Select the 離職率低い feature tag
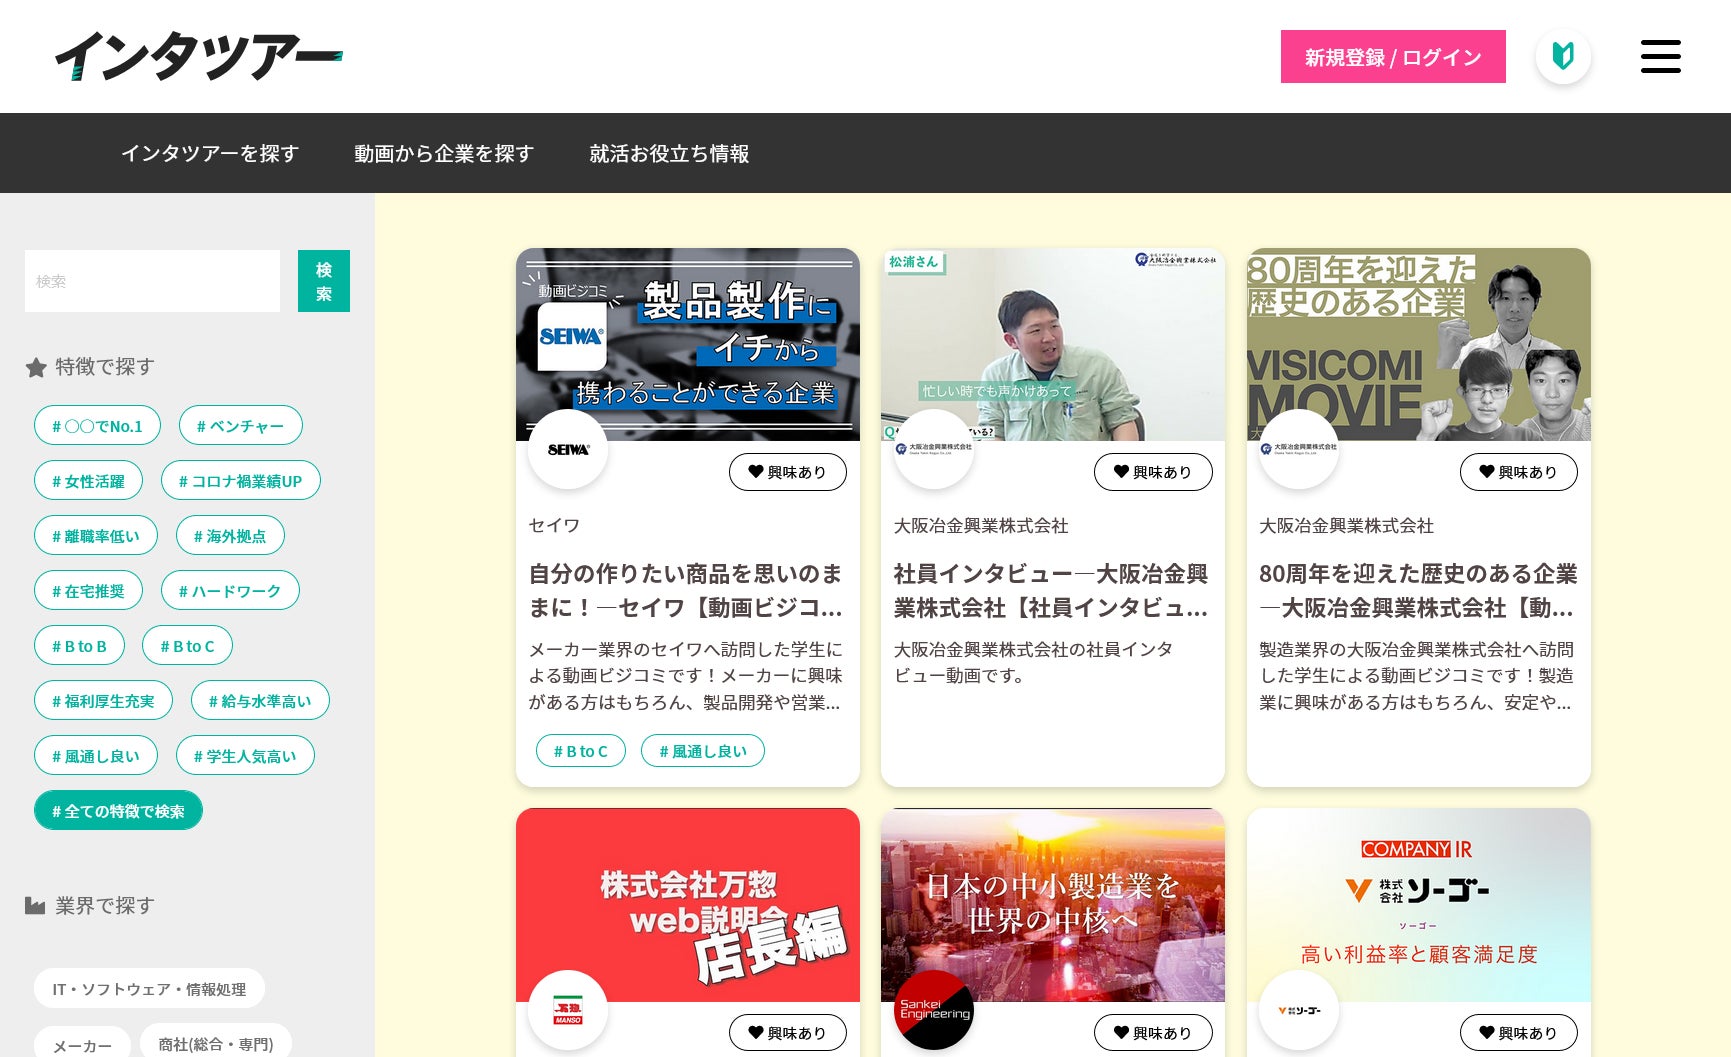Image resolution: width=1731 pixels, height=1057 pixels. tap(96, 536)
